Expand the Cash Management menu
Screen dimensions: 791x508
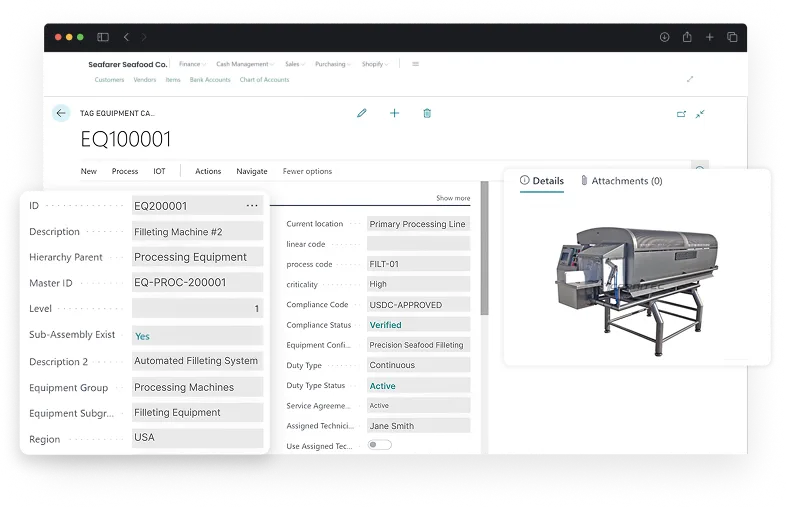point(245,64)
